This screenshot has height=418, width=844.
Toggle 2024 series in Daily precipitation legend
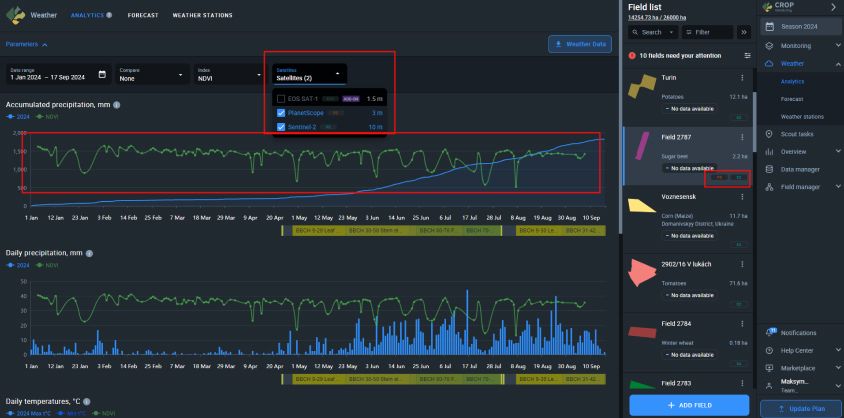click(x=18, y=265)
